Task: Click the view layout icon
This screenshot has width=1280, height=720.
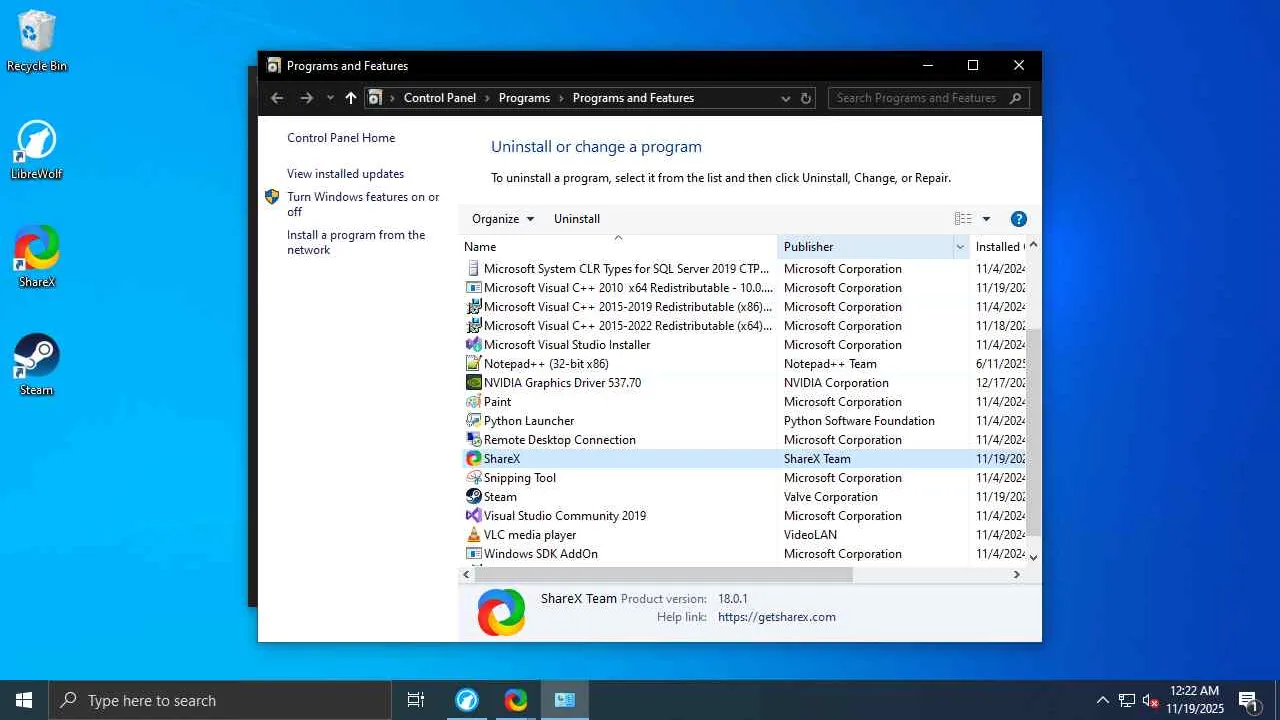Action: (x=963, y=219)
